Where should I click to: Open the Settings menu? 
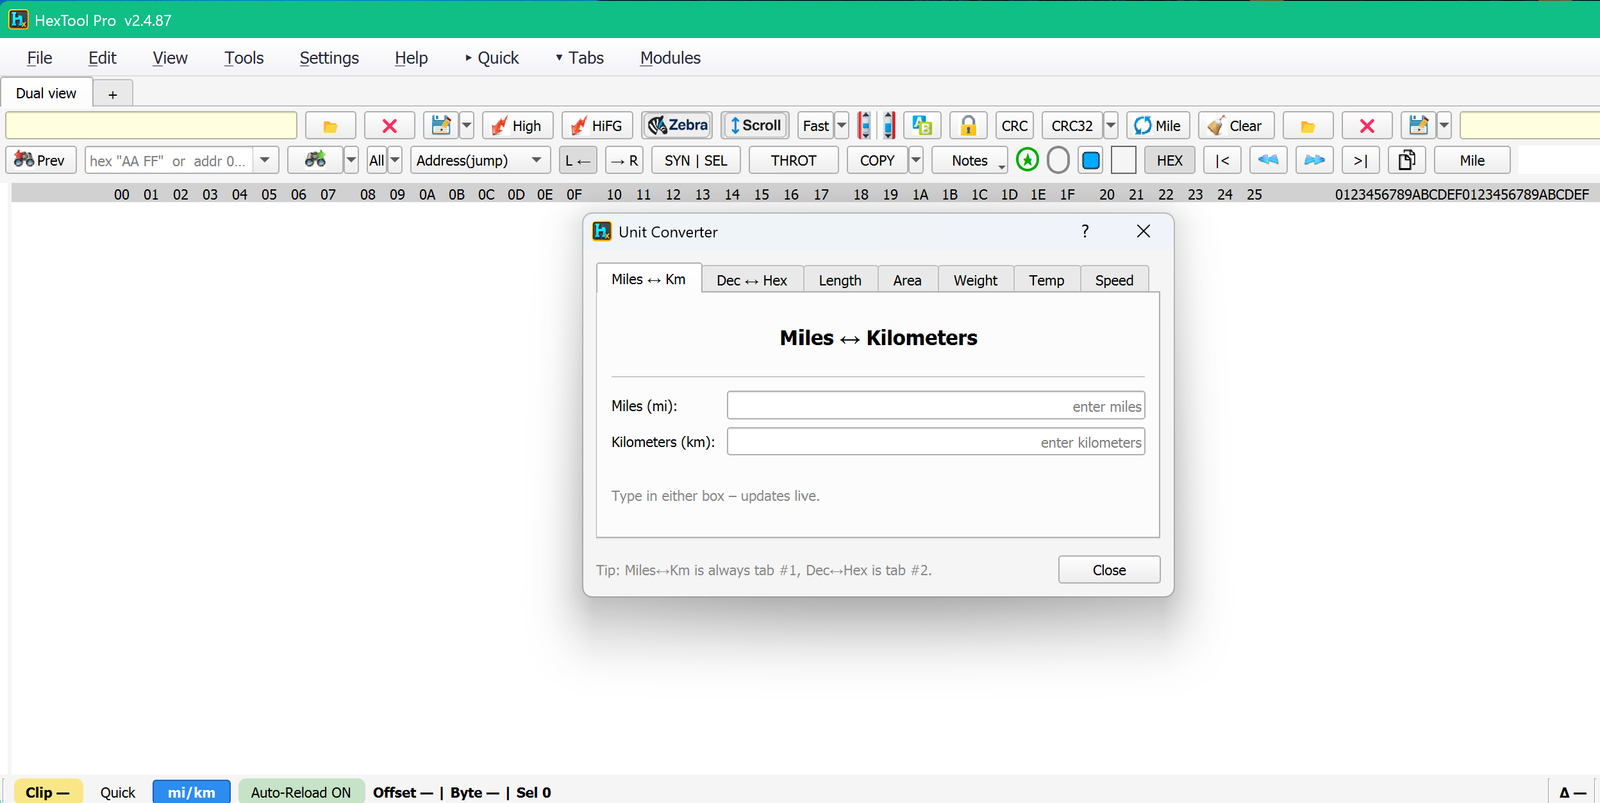pyautogui.click(x=329, y=58)
